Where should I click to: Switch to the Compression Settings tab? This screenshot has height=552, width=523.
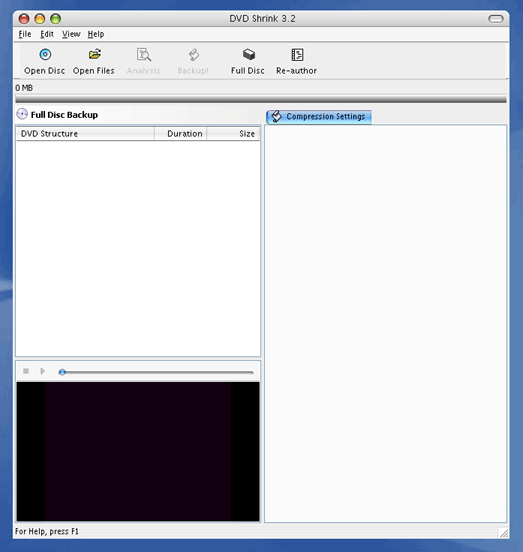[x=319, y=117]
